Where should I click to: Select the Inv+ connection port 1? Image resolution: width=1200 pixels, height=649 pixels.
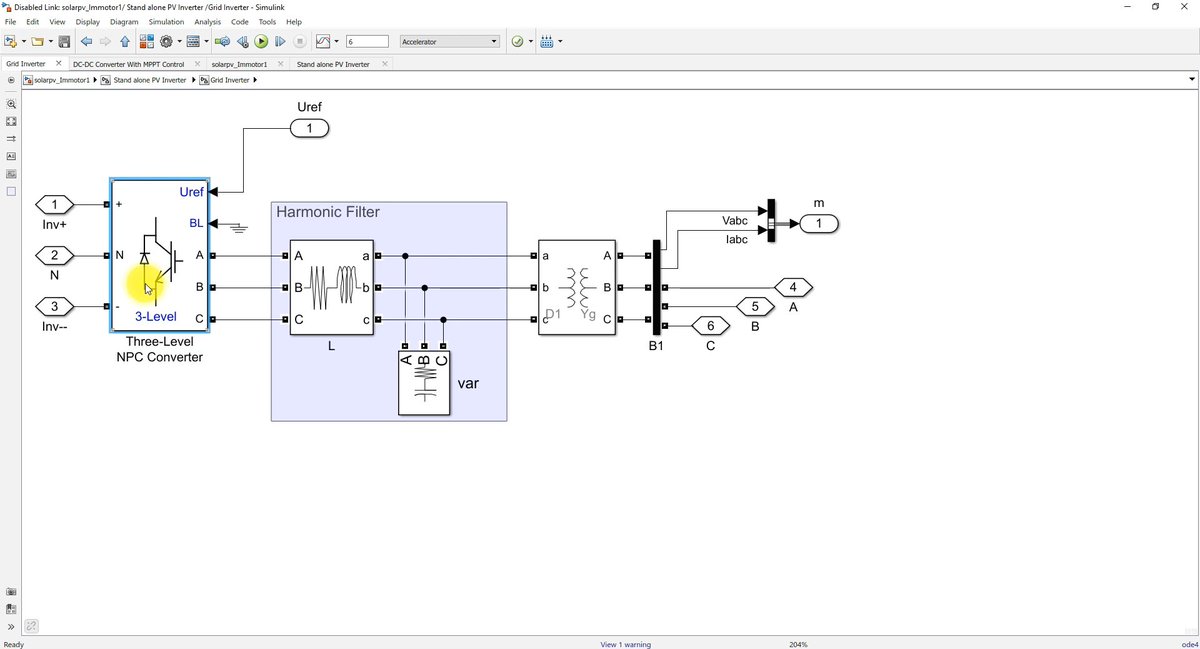pyautogui.click(x=56, y=205)
